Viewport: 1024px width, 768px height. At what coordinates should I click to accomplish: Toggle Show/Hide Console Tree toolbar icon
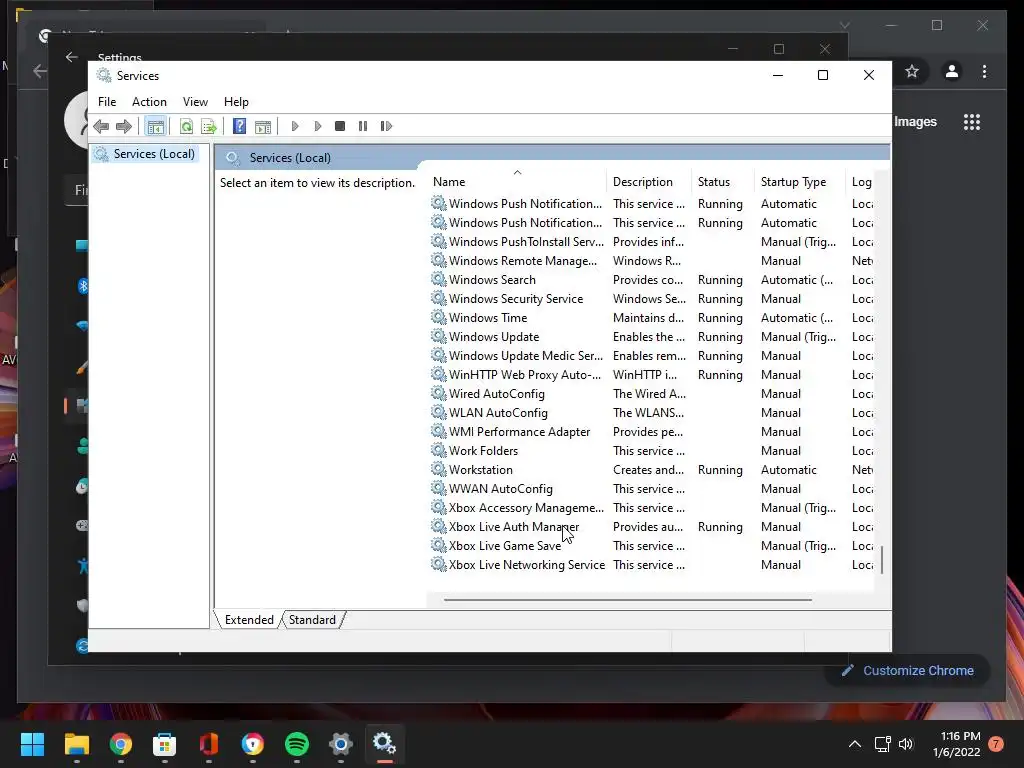click(155, 126)
